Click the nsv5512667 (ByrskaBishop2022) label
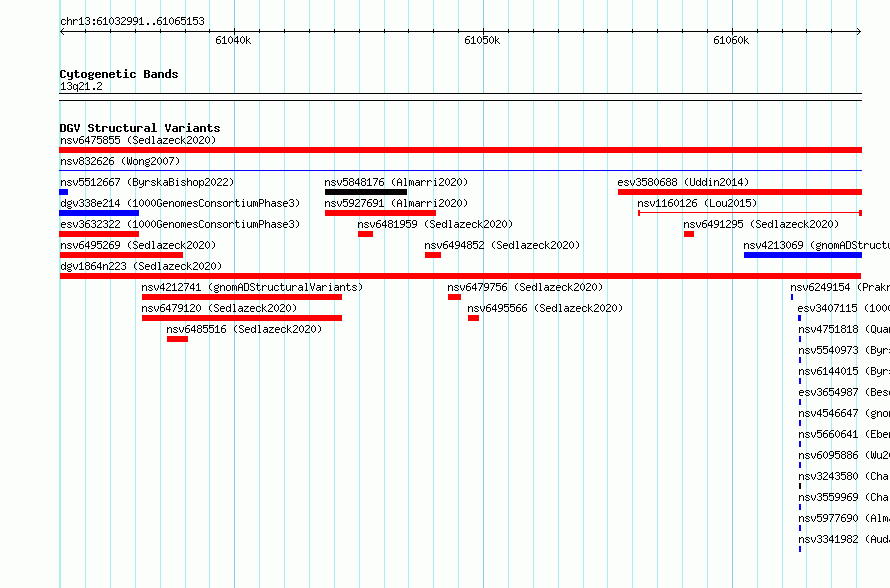Screen dimensions: 890x588 (147, 182)
